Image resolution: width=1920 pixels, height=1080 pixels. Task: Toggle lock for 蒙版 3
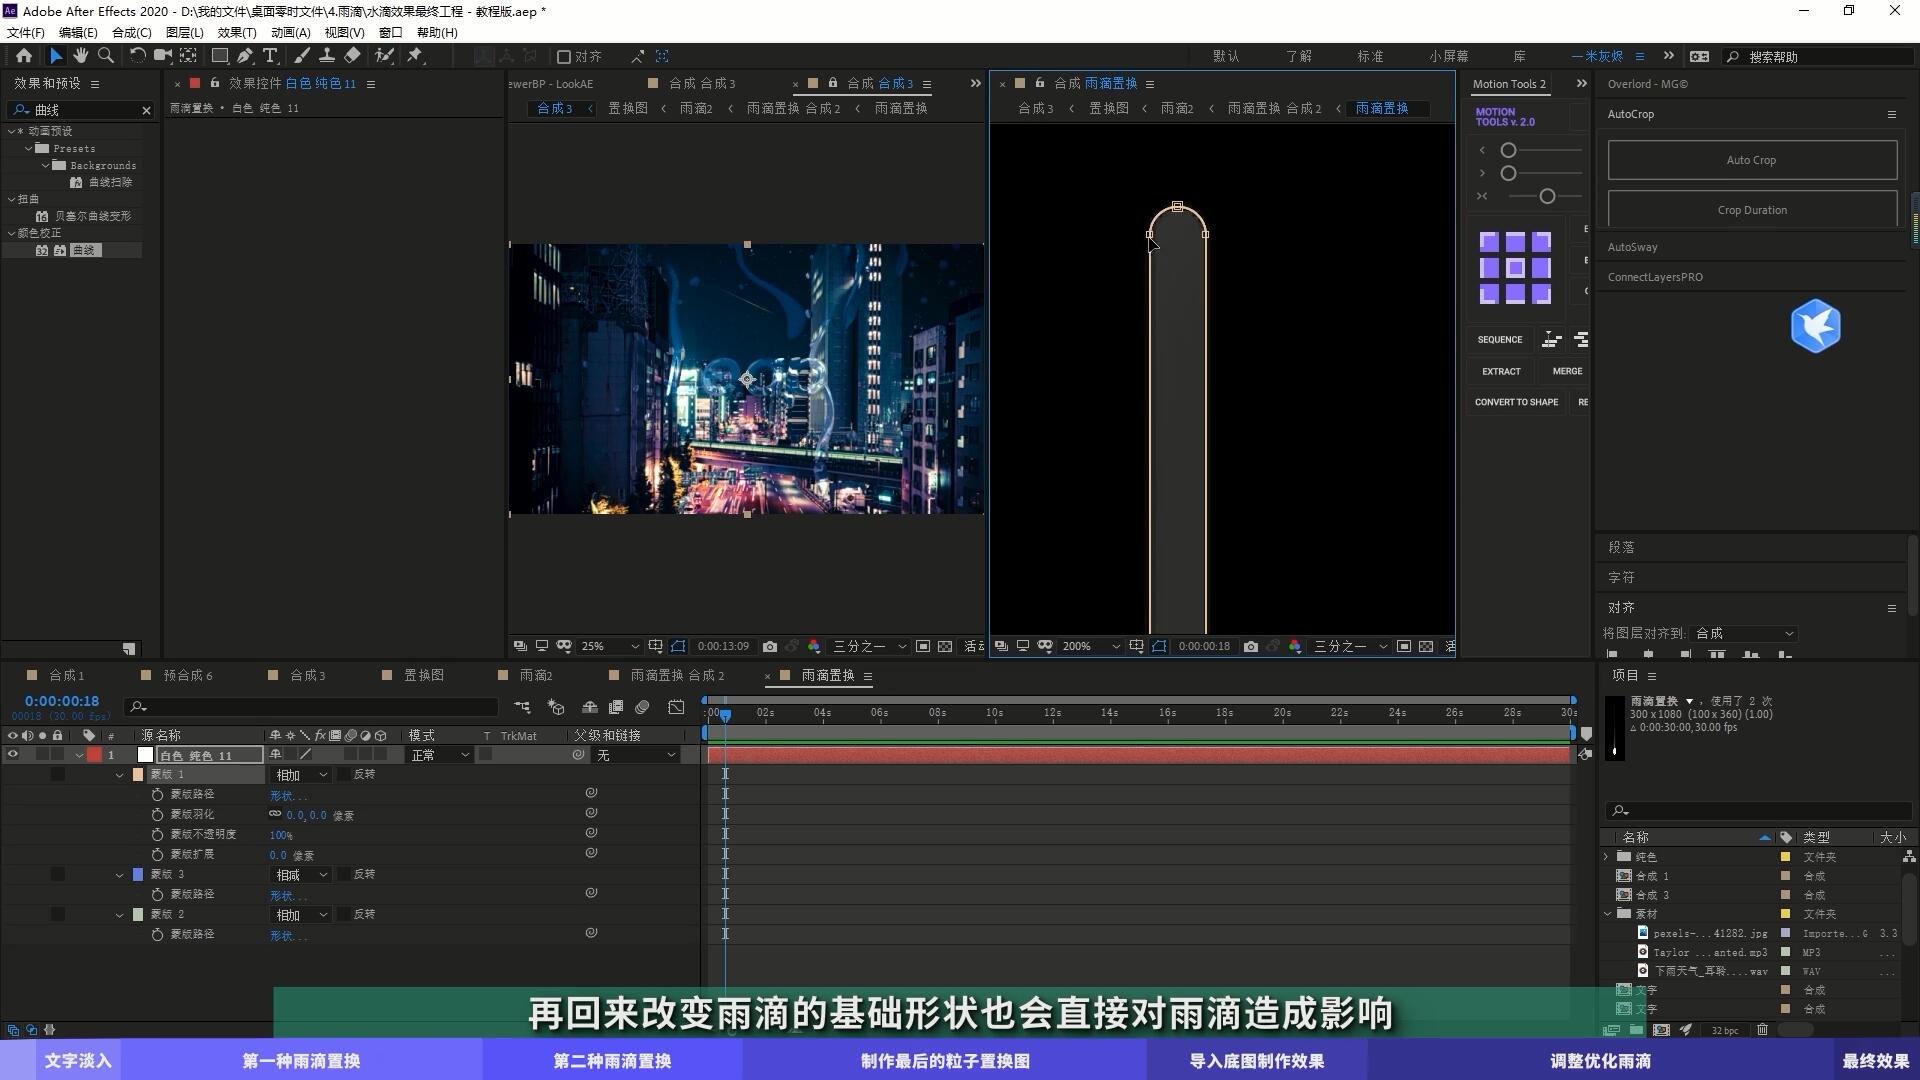tap(58, 874)
